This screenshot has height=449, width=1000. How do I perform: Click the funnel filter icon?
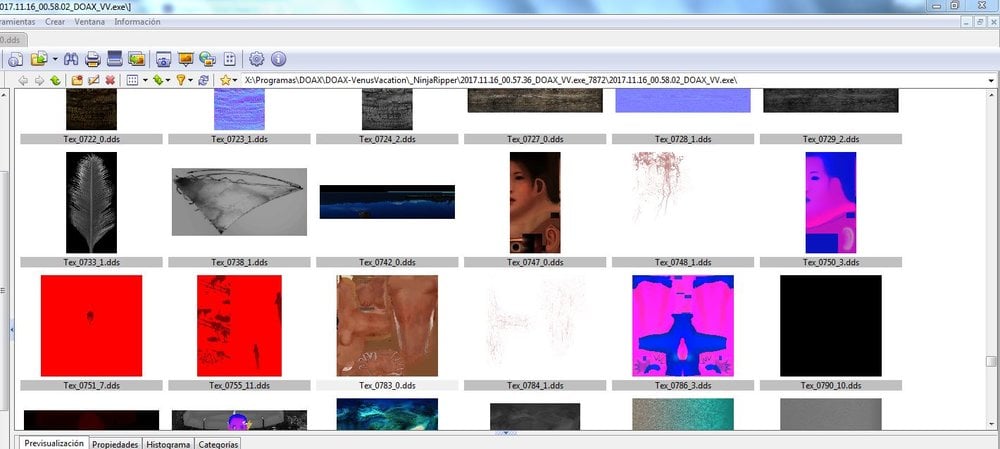180,80
